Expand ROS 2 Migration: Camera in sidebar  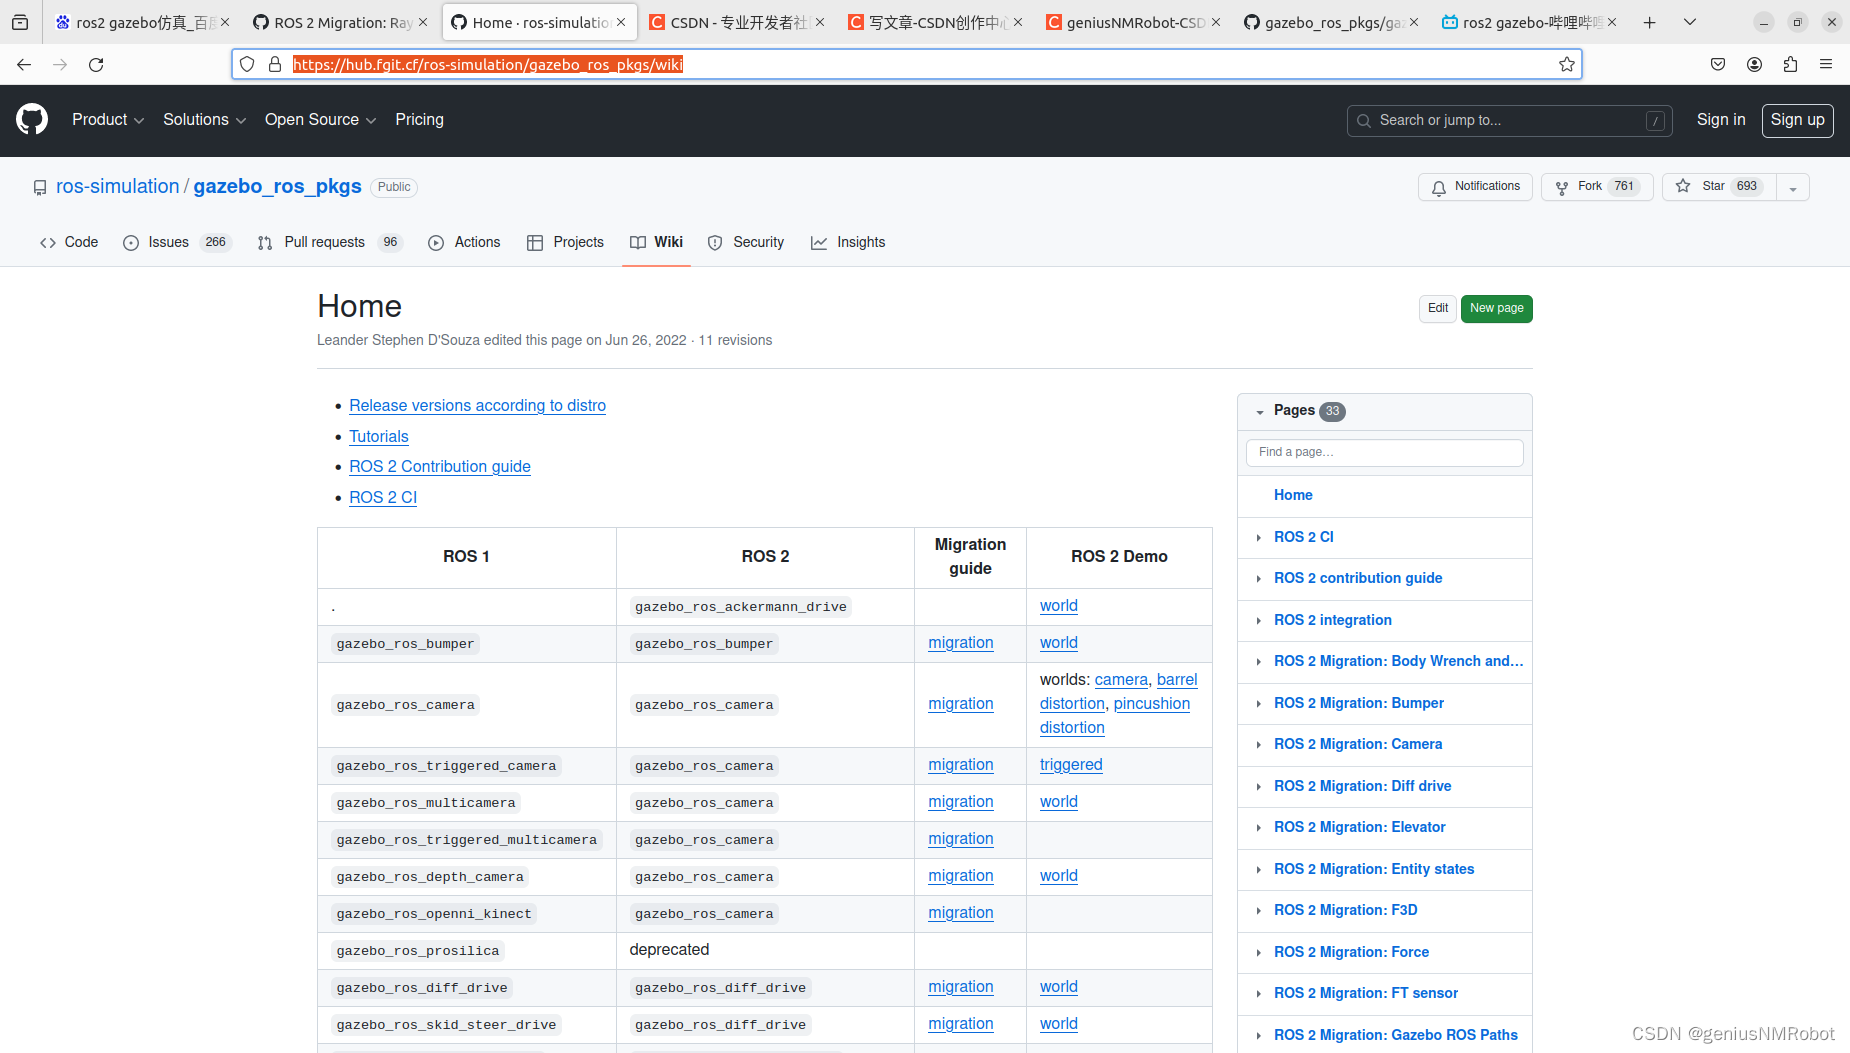[1258, 744]
